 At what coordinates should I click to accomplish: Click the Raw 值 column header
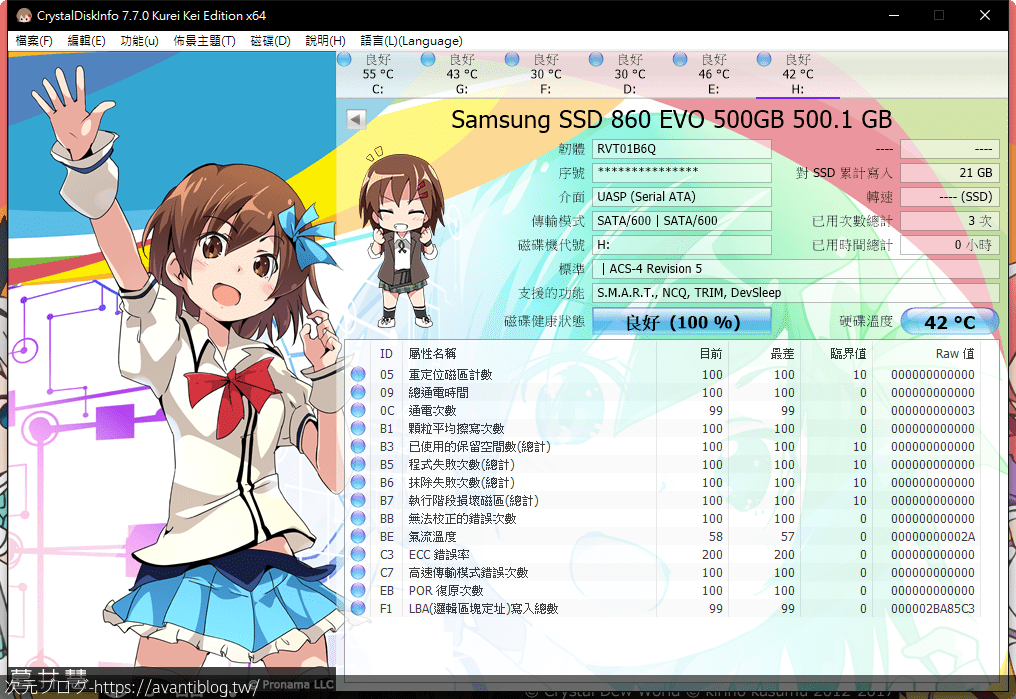click(926, 354)
